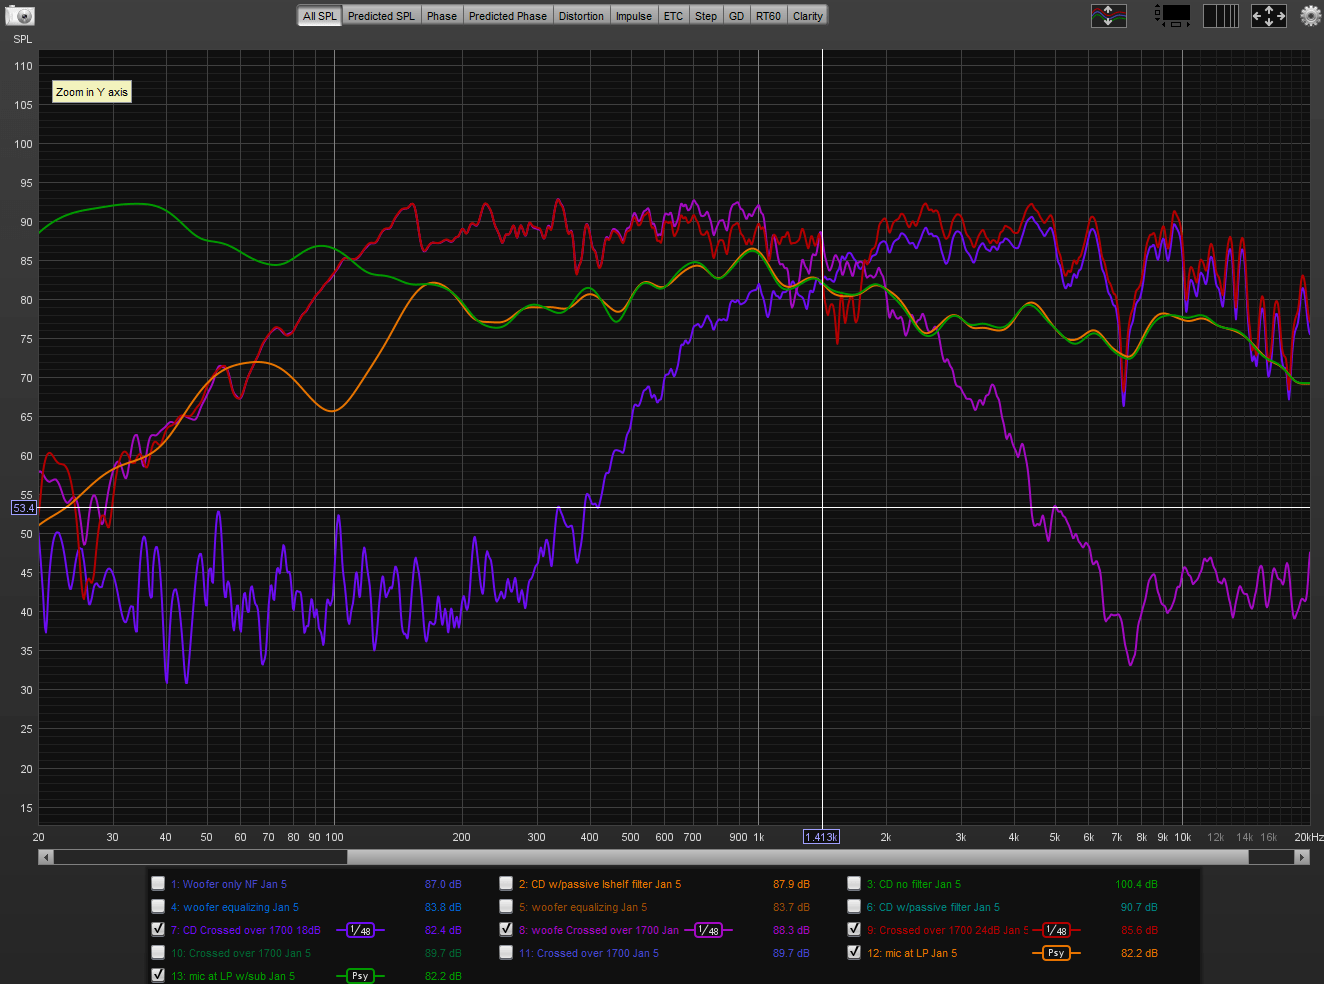
Task: Open the RT60 tab
Action: tap(768, 16)
